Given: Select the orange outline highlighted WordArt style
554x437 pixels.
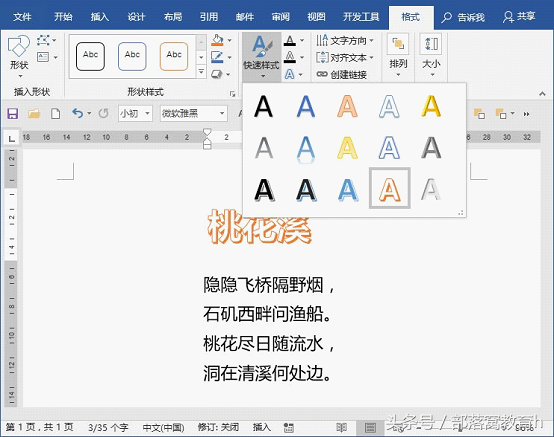Looking at the screenshot, I should [x=390, y=189].
